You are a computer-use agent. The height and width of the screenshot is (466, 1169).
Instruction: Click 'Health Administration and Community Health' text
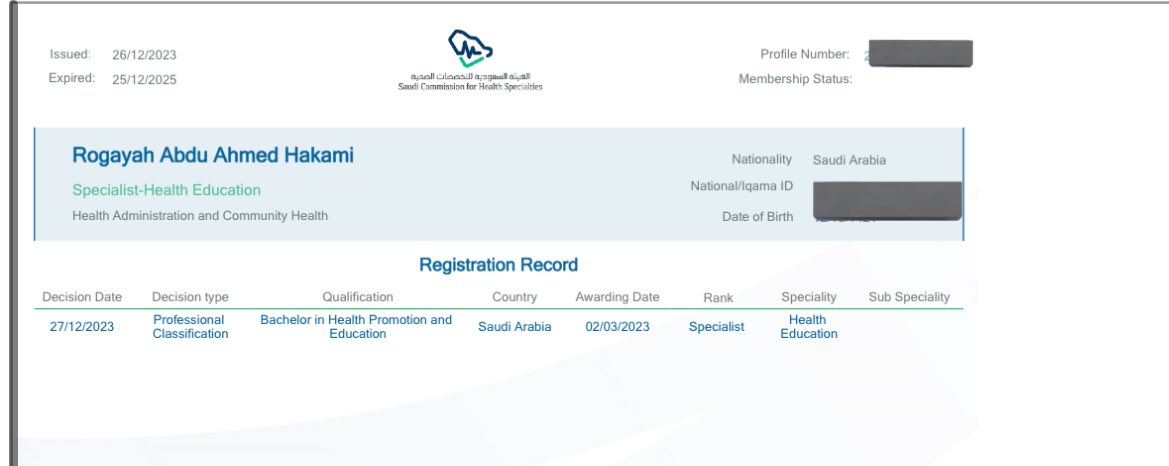click(200, 215)
